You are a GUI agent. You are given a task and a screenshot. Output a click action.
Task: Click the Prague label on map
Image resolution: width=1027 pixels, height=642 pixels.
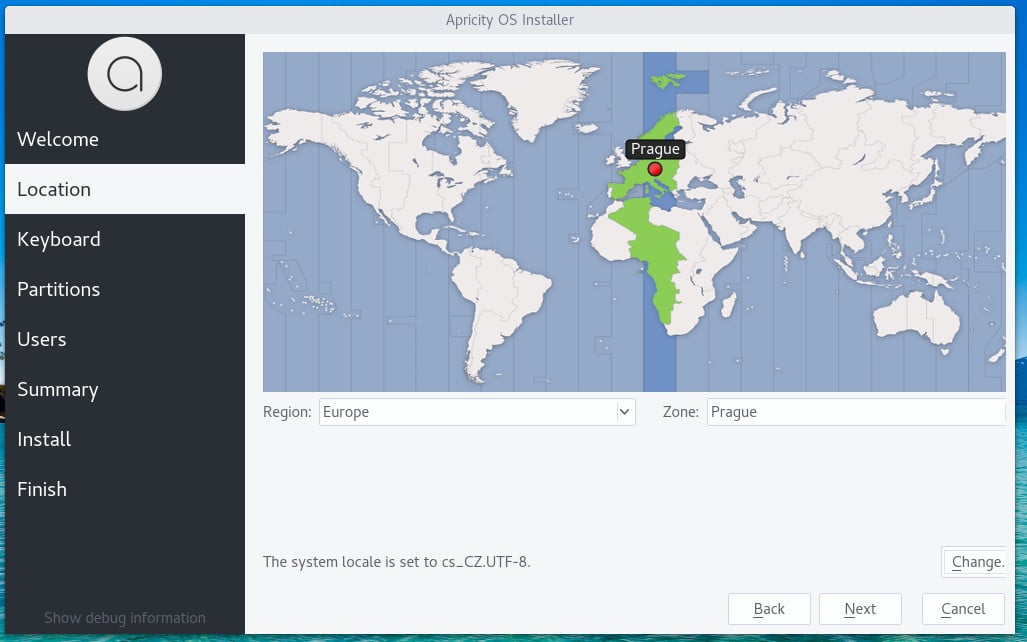[655, 149]
